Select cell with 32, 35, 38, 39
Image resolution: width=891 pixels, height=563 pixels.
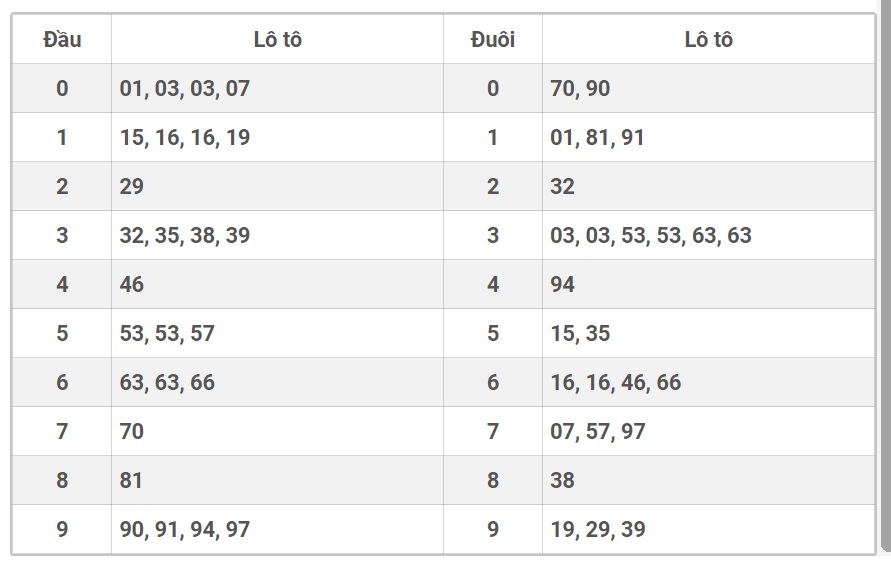pyautogui.click(x=277, y=235)
